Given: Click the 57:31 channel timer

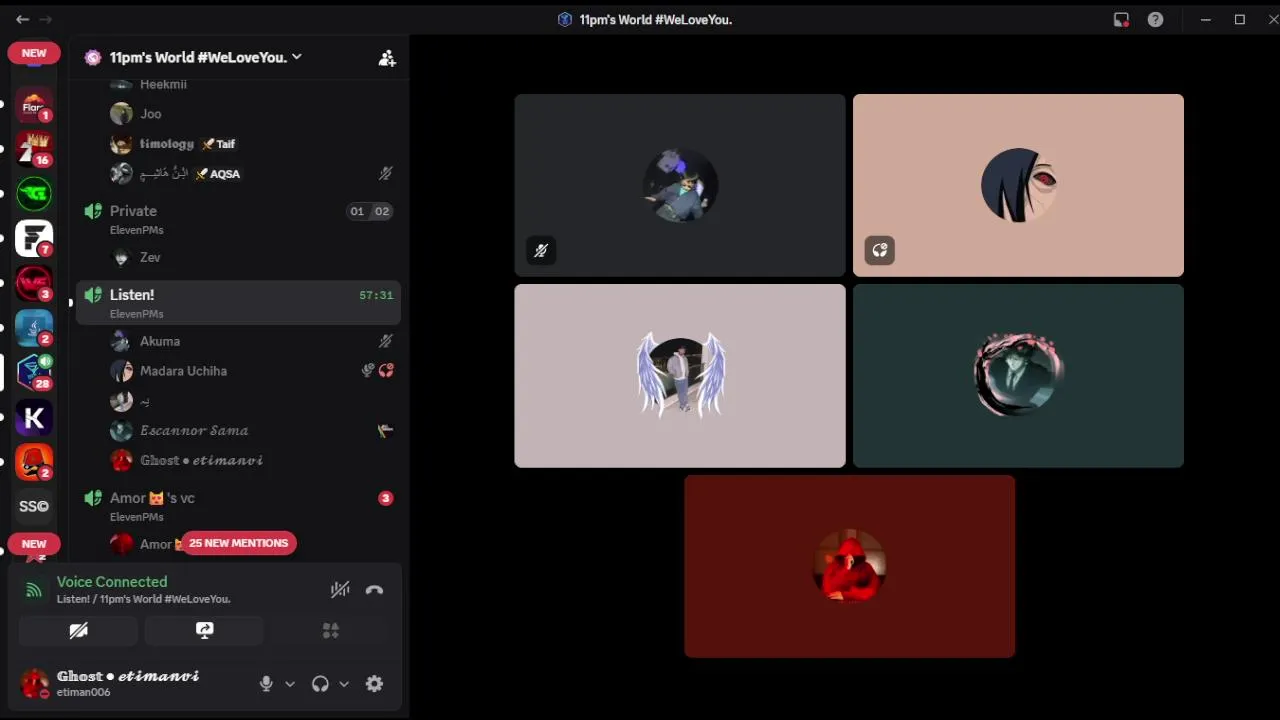Looking at the screenshot, I should (x=376, y=295).
